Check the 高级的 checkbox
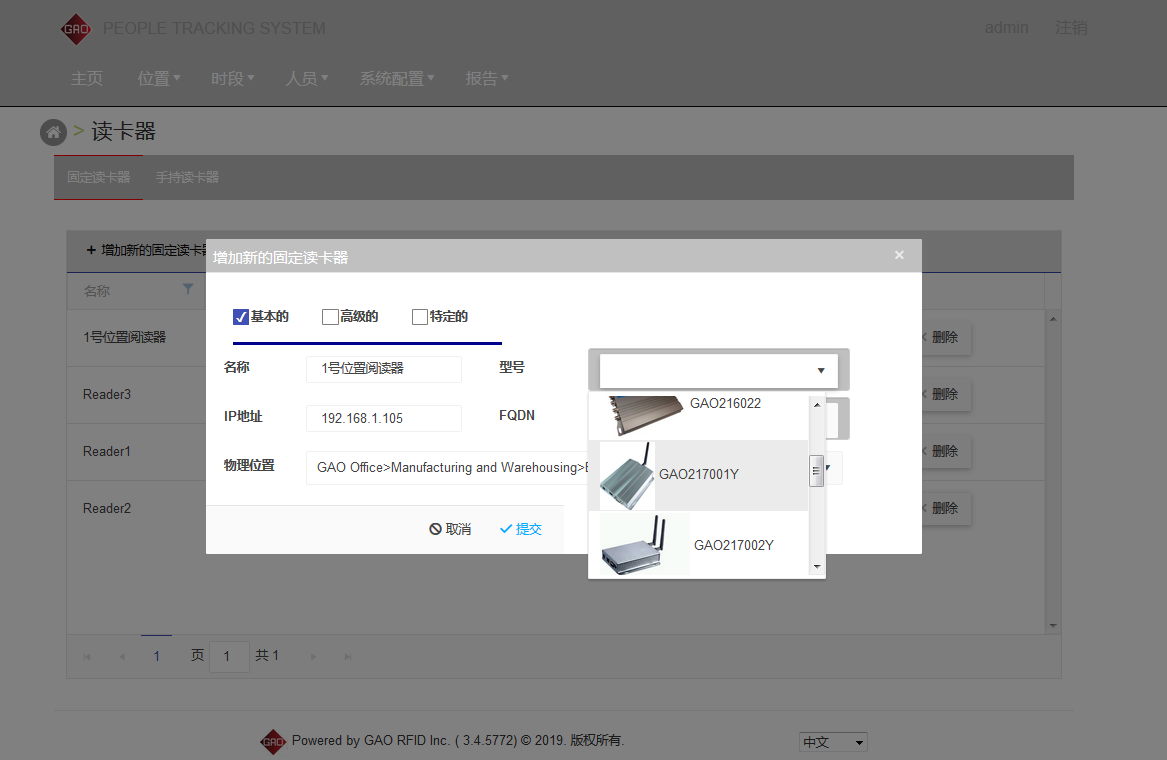The image size is (1167, 760). (x=330, y=317)
